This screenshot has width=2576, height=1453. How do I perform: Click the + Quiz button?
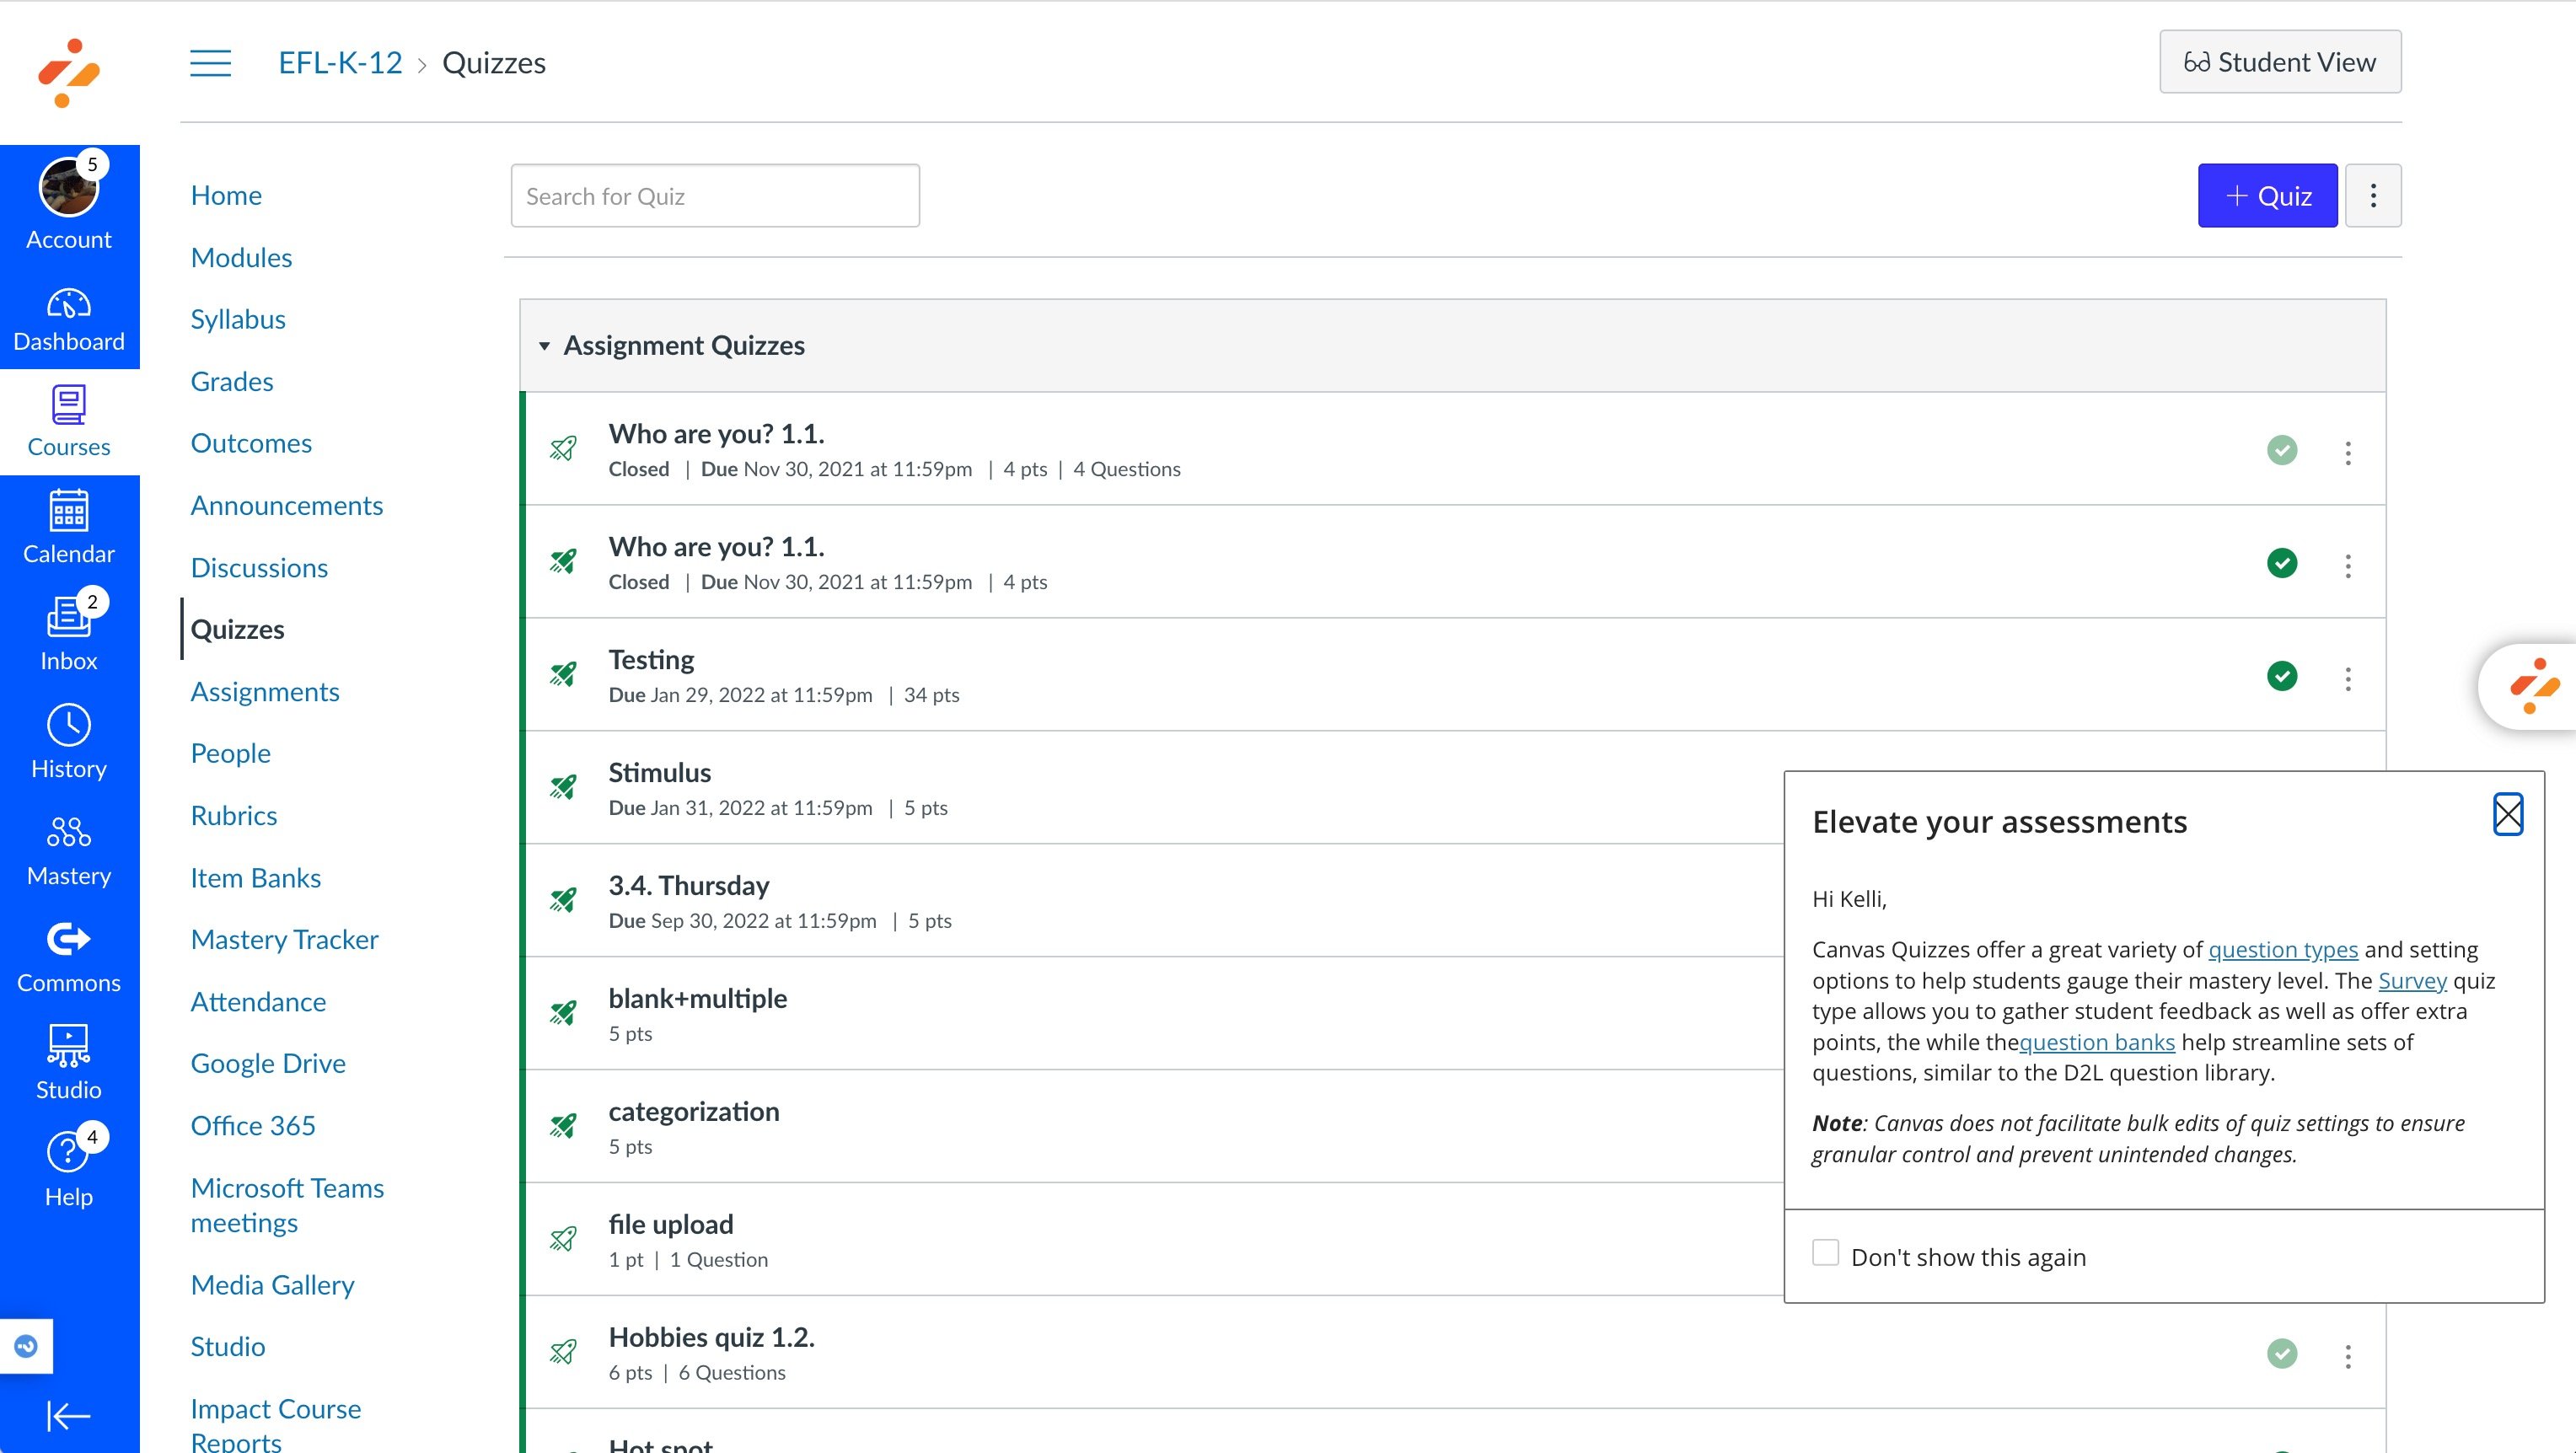[x=2267, y=196]
